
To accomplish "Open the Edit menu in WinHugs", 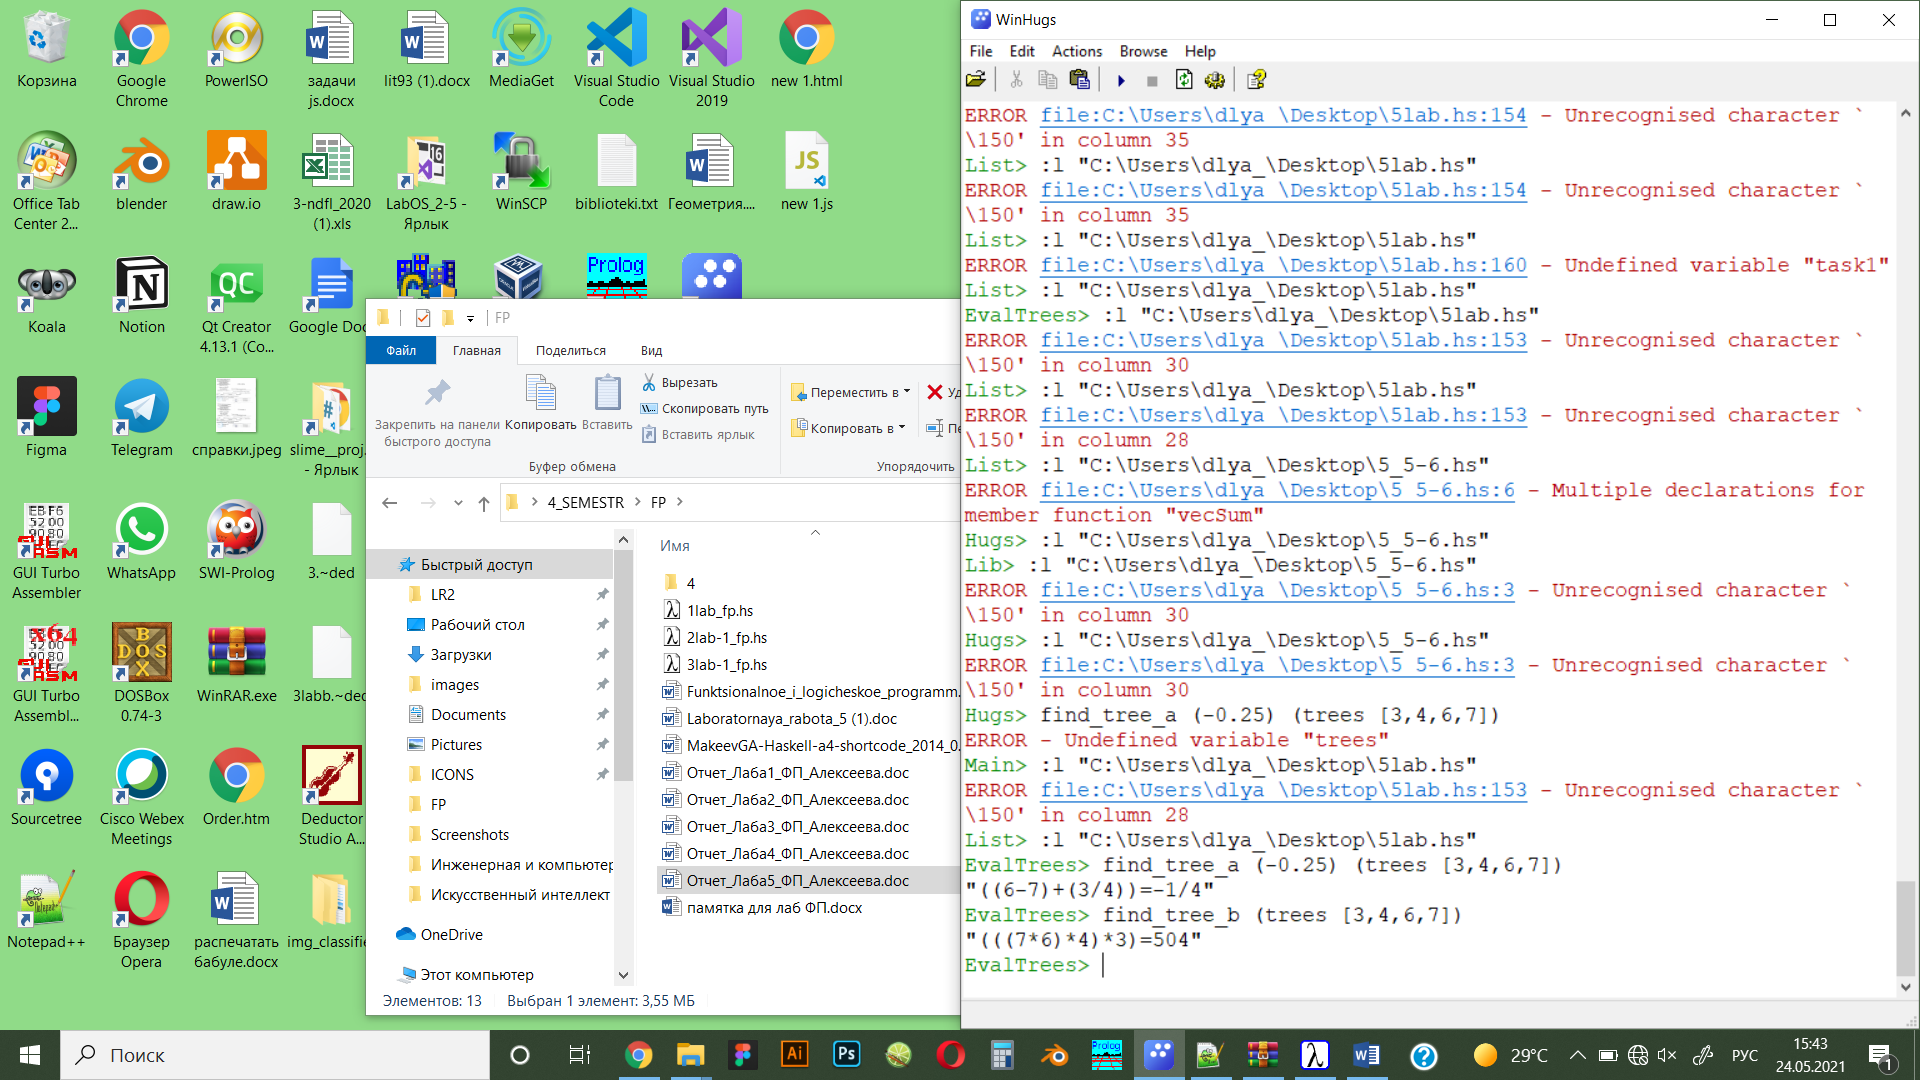I will pyautogui.click(x=1022, y=51).
